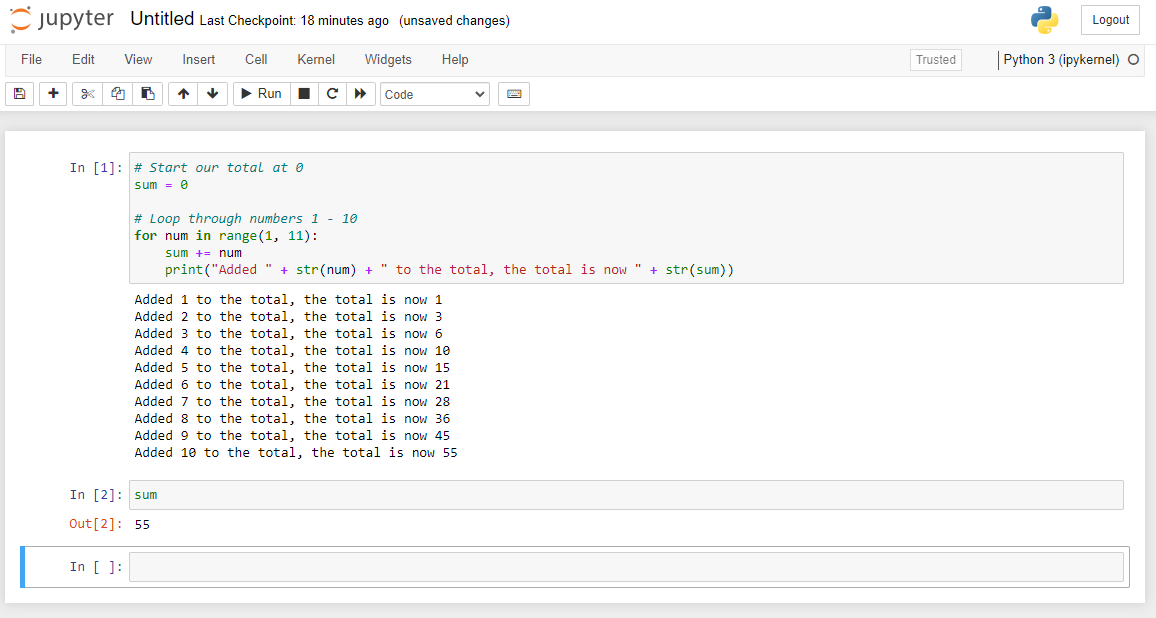
Task: Restart kernel and rerun whole notebook
Action: coord(361,94)
